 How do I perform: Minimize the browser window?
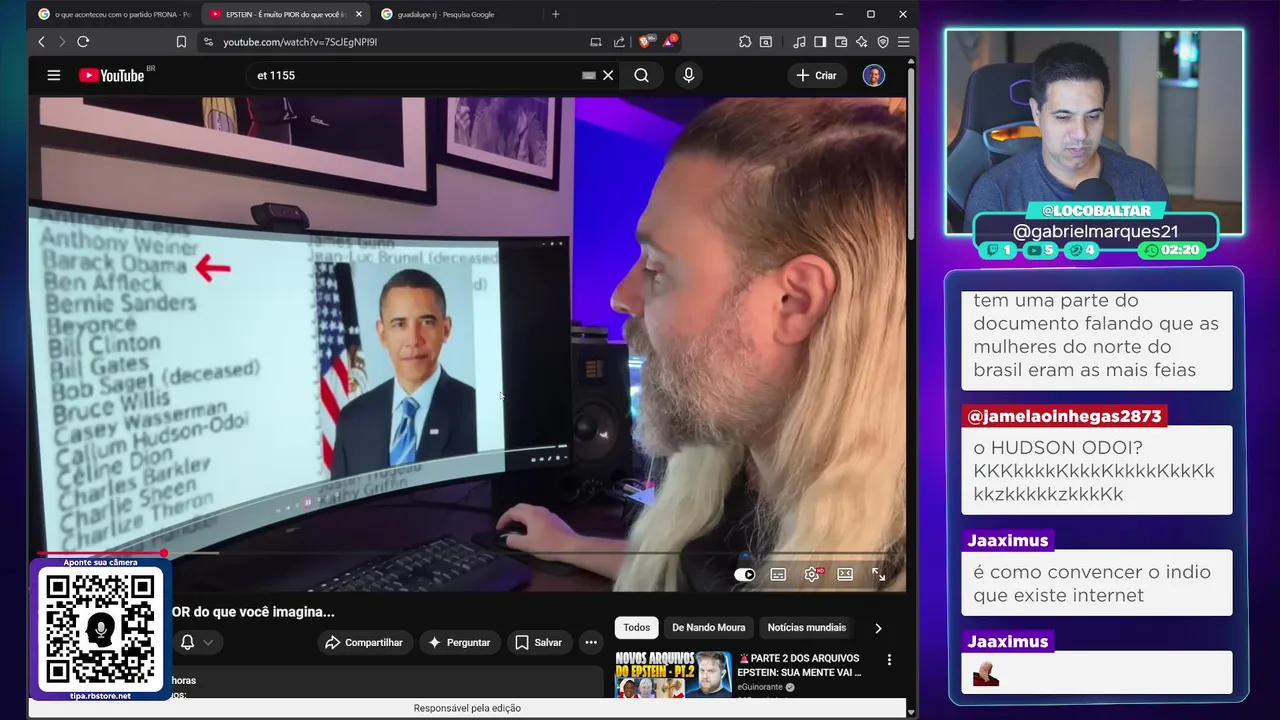[x=839, y=14]
